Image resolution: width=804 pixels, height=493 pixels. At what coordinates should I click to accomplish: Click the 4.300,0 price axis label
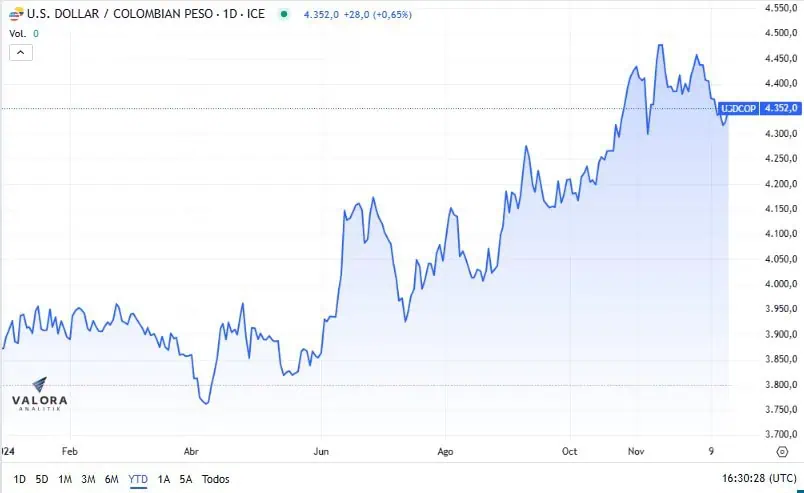pyautogui.click(x=781, y=133)
